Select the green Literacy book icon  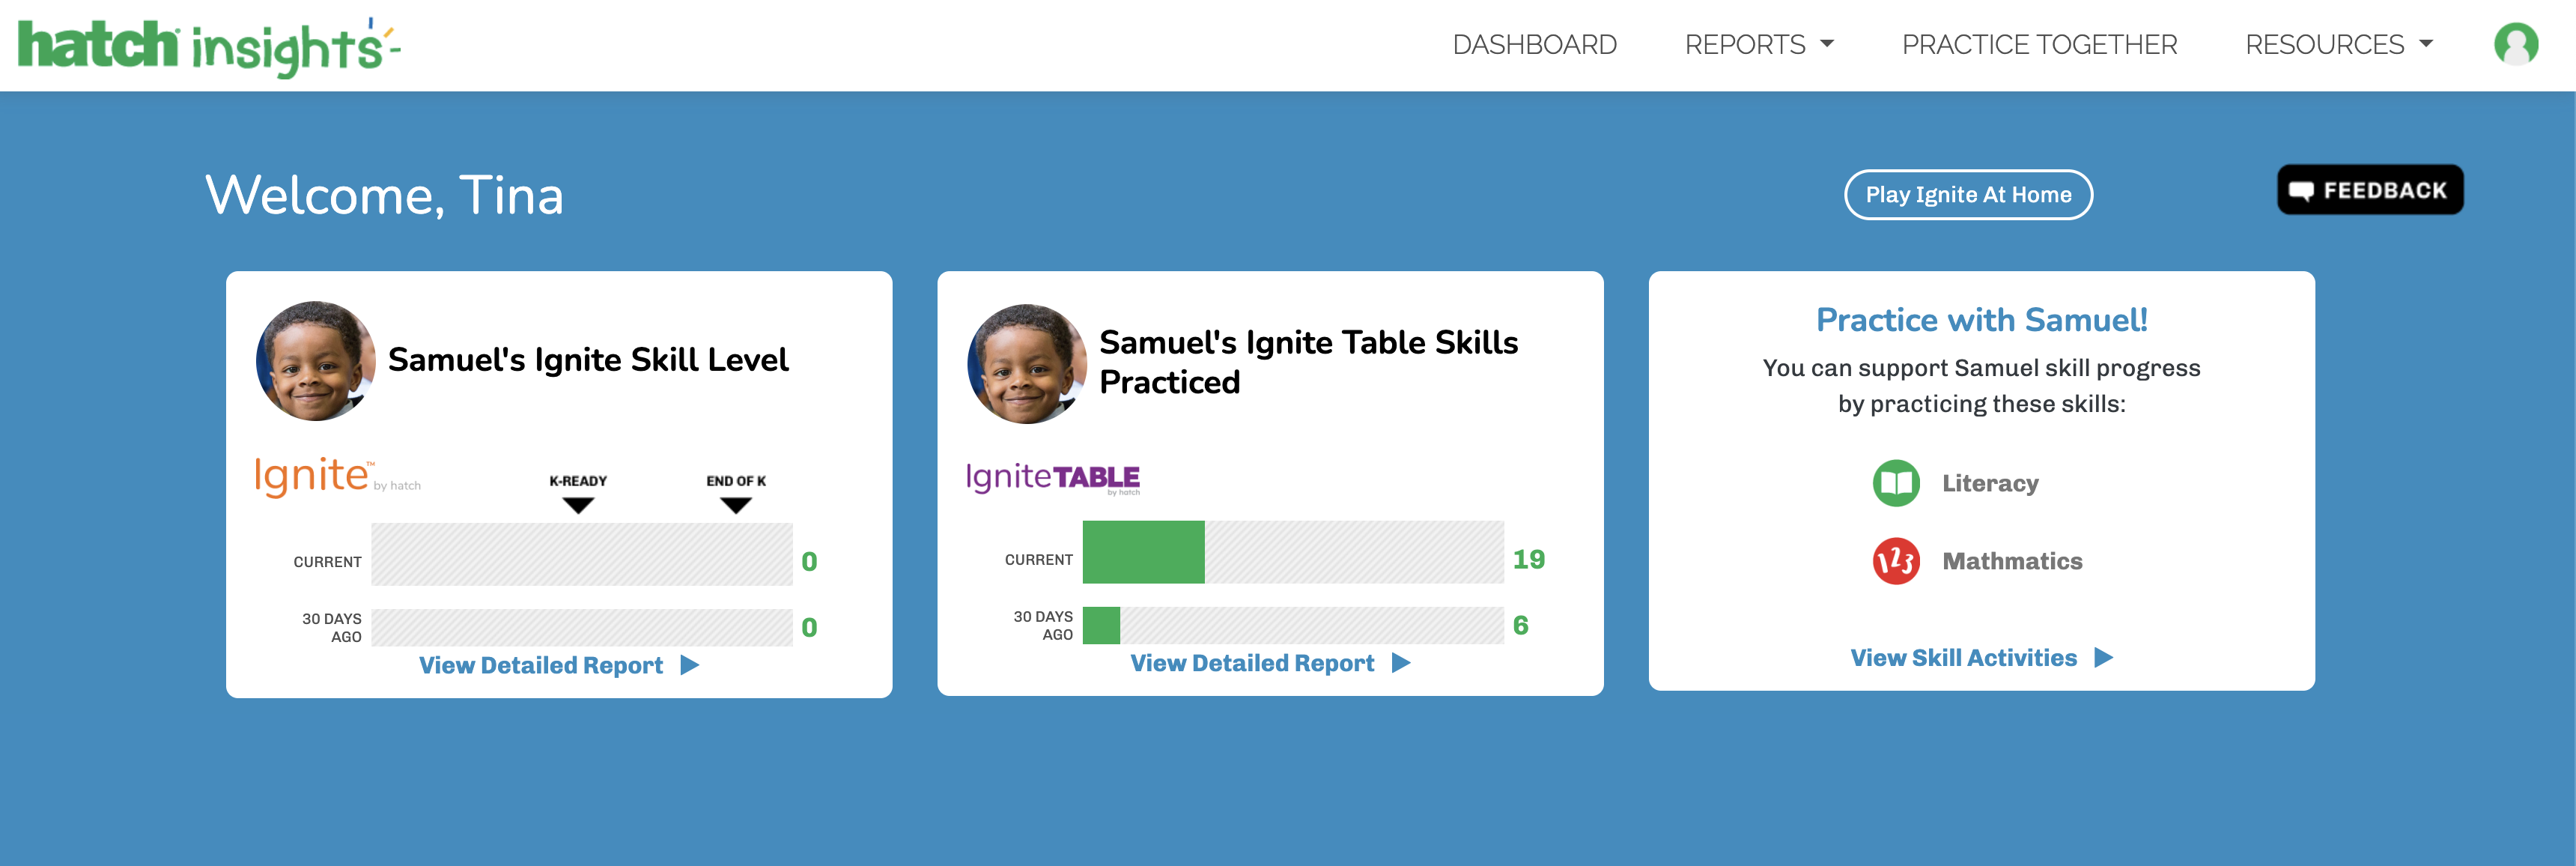pos(1896,483)
